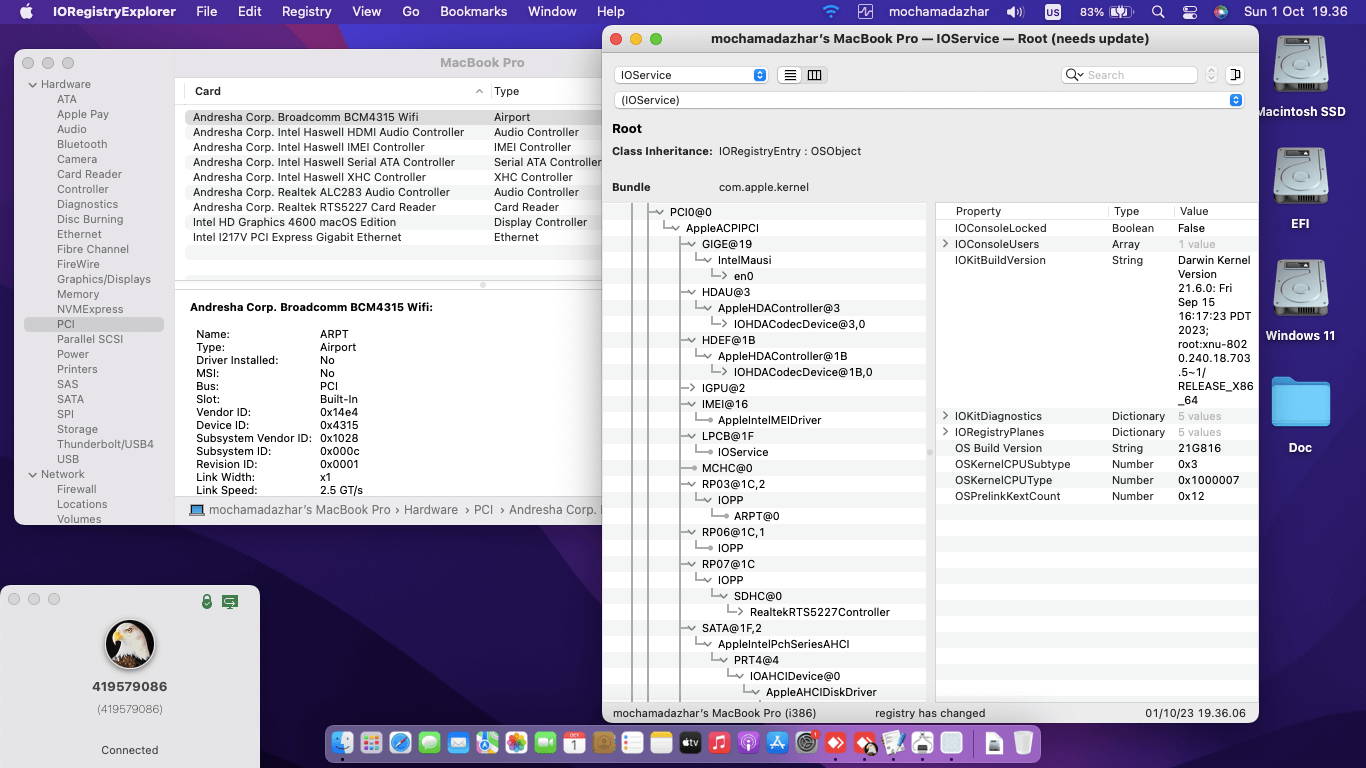Click the green lock security icon

[207, 601]
